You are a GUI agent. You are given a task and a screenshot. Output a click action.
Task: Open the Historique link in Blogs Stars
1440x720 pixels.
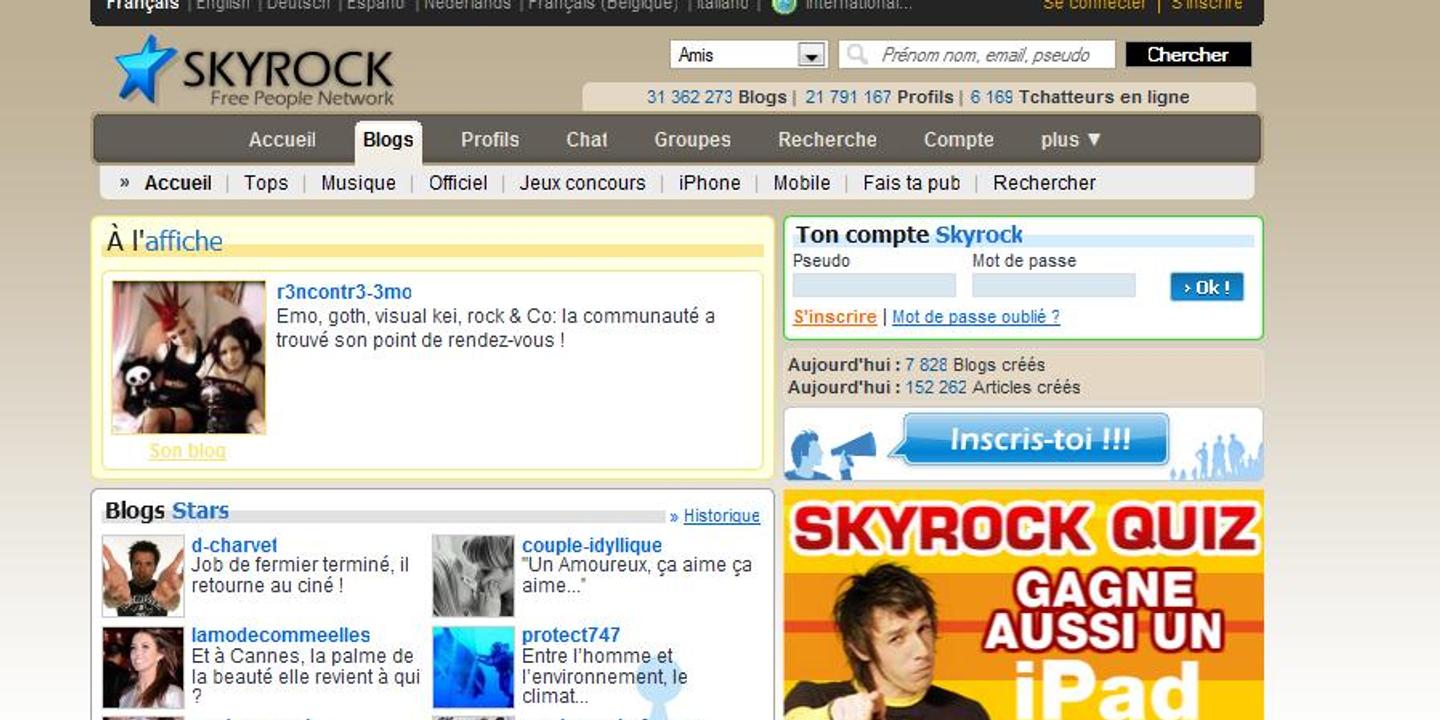(721, 516)
